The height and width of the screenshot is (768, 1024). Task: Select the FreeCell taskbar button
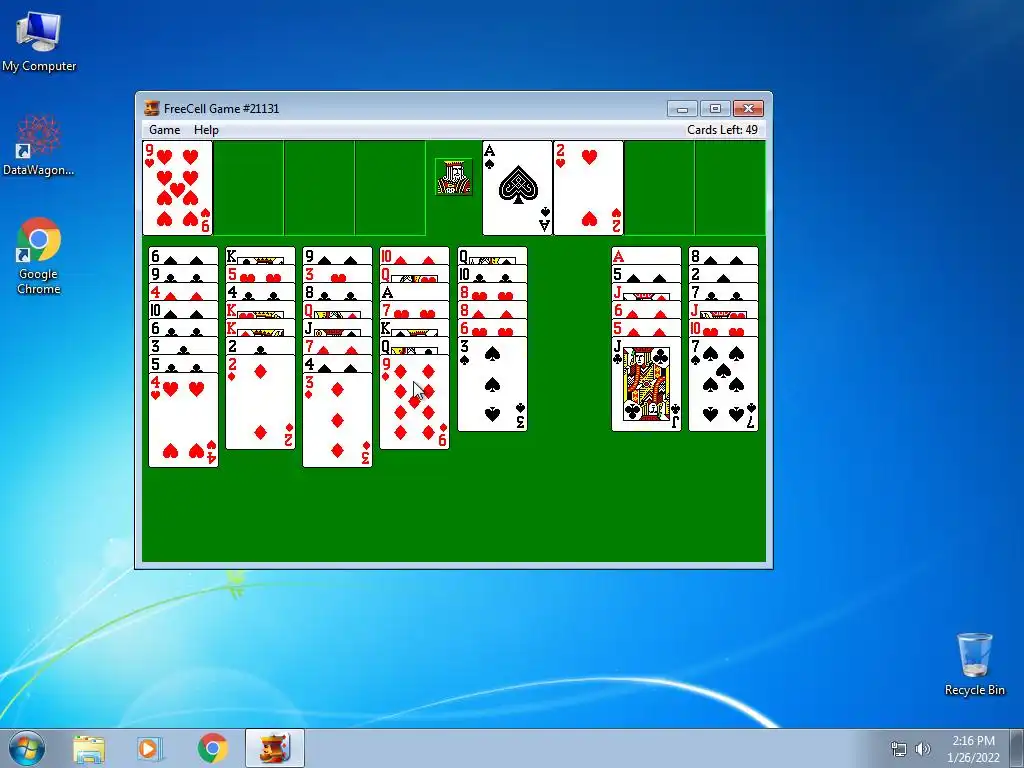click(275, 748)
